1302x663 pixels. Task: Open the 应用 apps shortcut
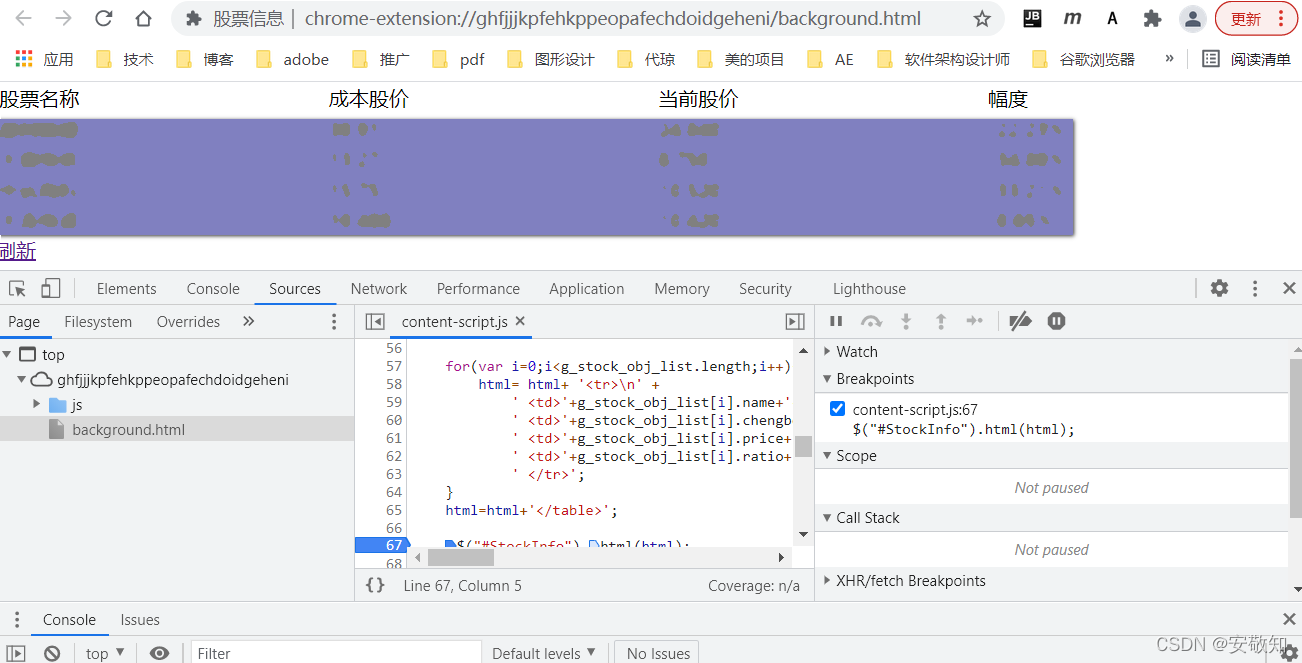point(45,59)
